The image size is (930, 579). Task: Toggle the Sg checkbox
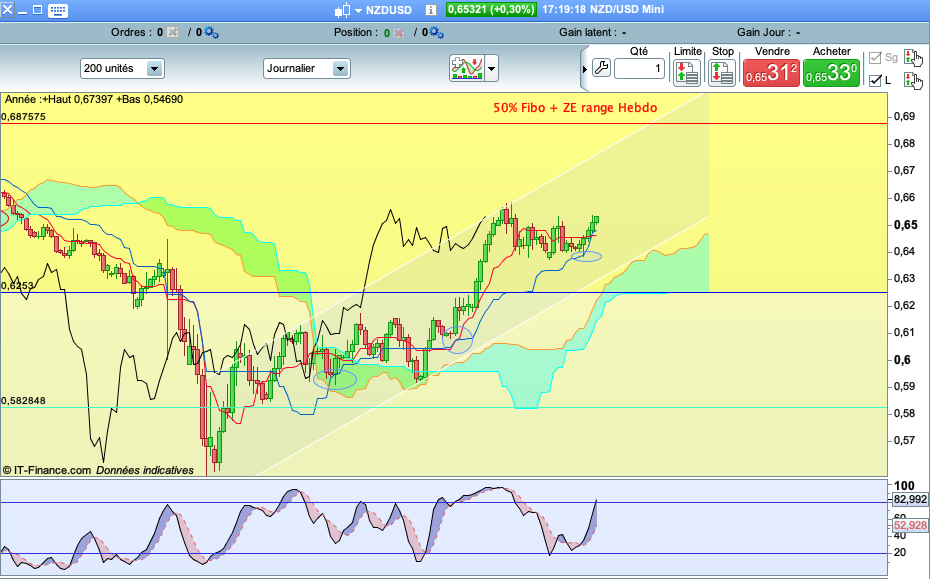[875, 58]
